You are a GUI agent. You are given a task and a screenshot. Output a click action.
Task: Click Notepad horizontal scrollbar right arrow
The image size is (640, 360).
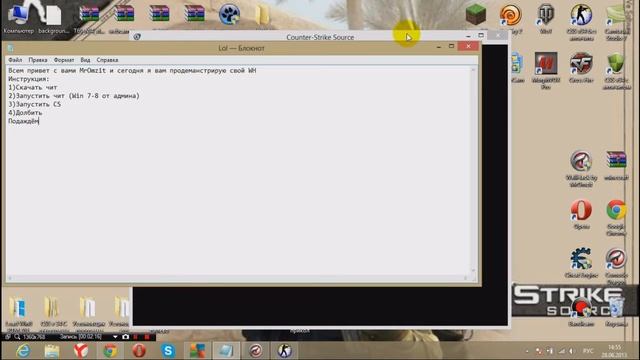tap(466, 278)
